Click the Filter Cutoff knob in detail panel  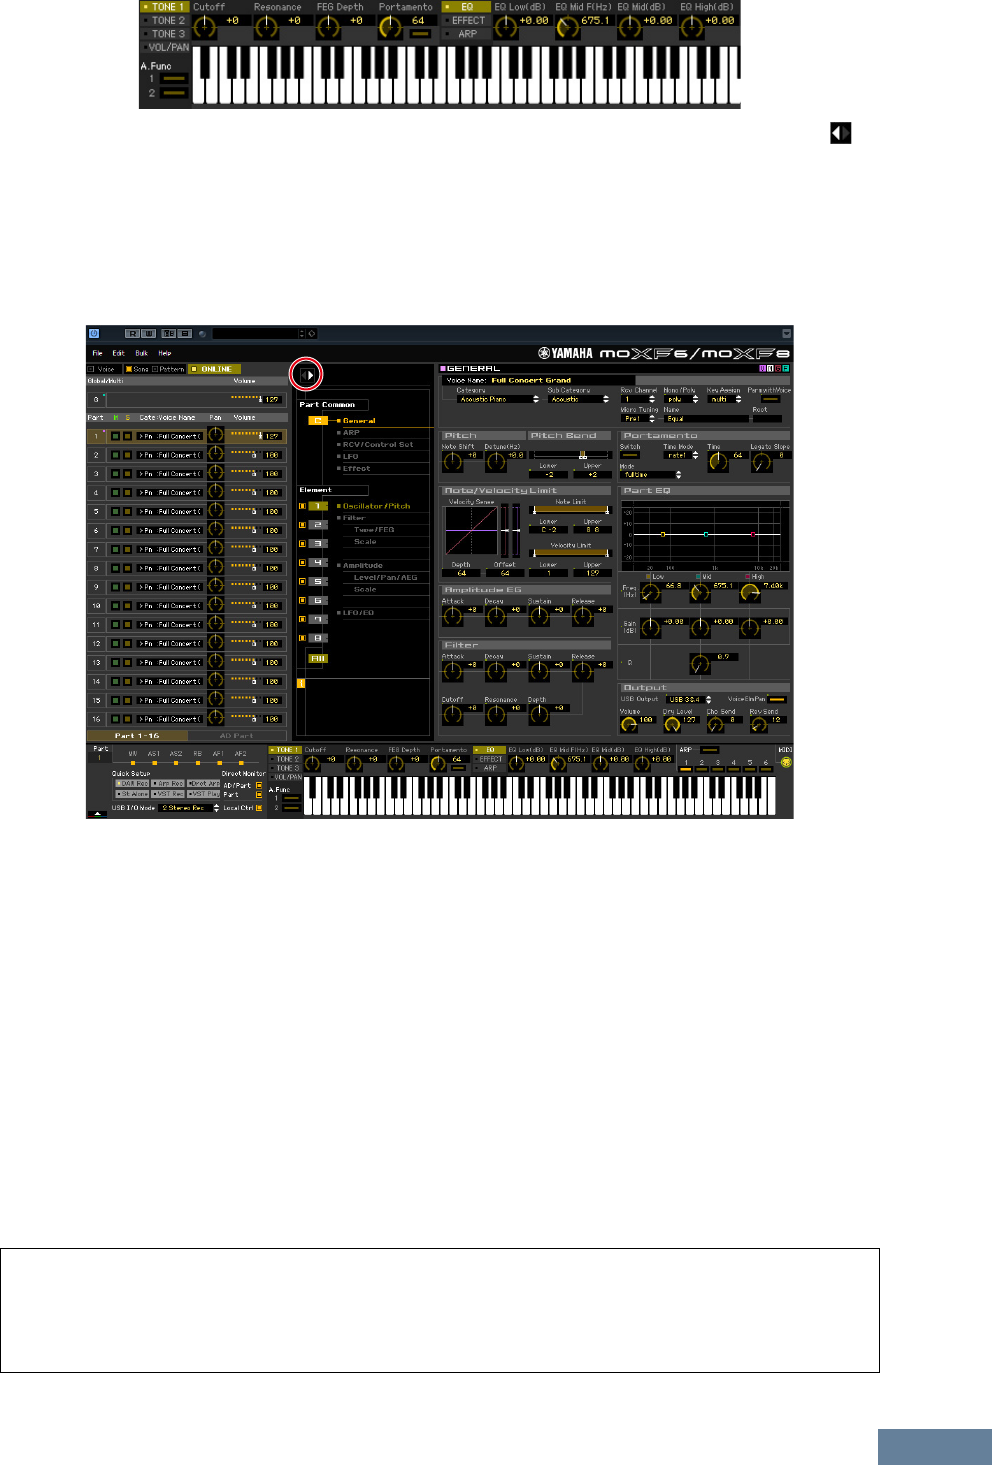pos(453,714)
